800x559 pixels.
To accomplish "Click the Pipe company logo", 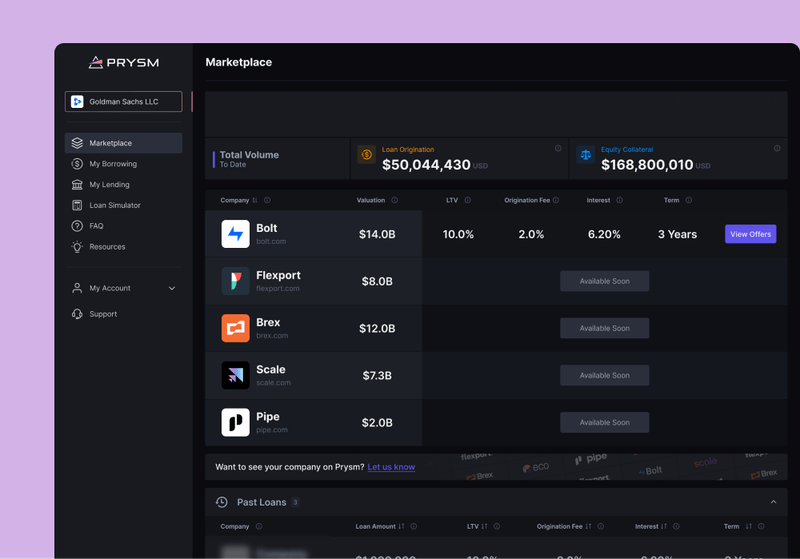I will [235, 422].
